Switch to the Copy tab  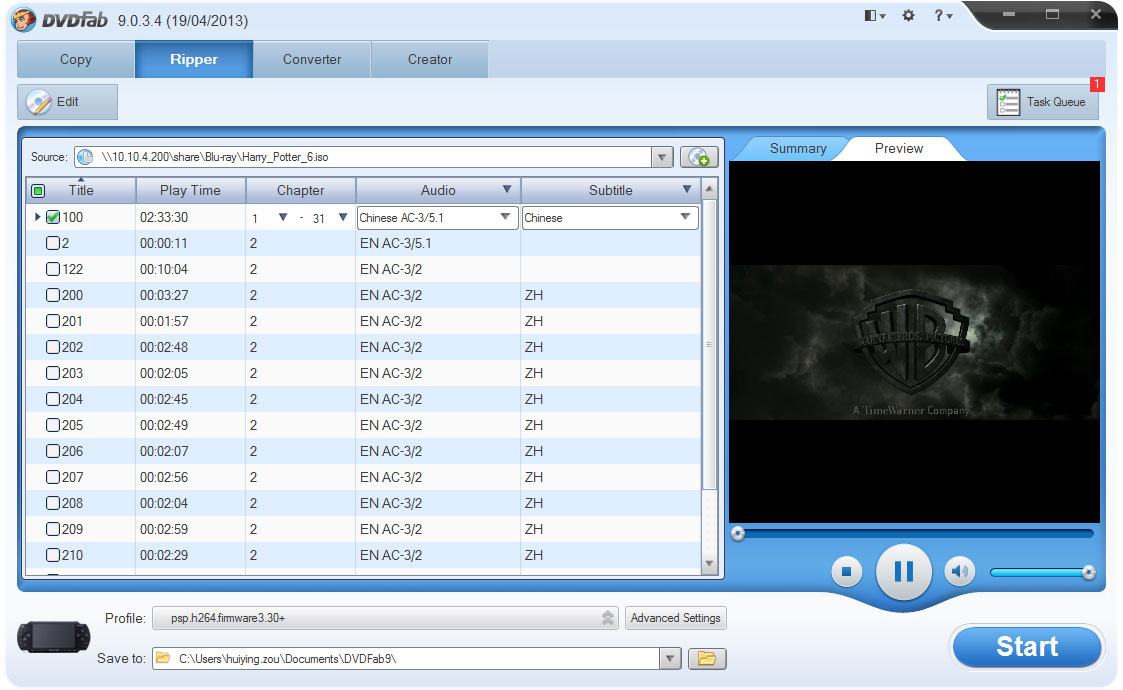pos(76,59)
